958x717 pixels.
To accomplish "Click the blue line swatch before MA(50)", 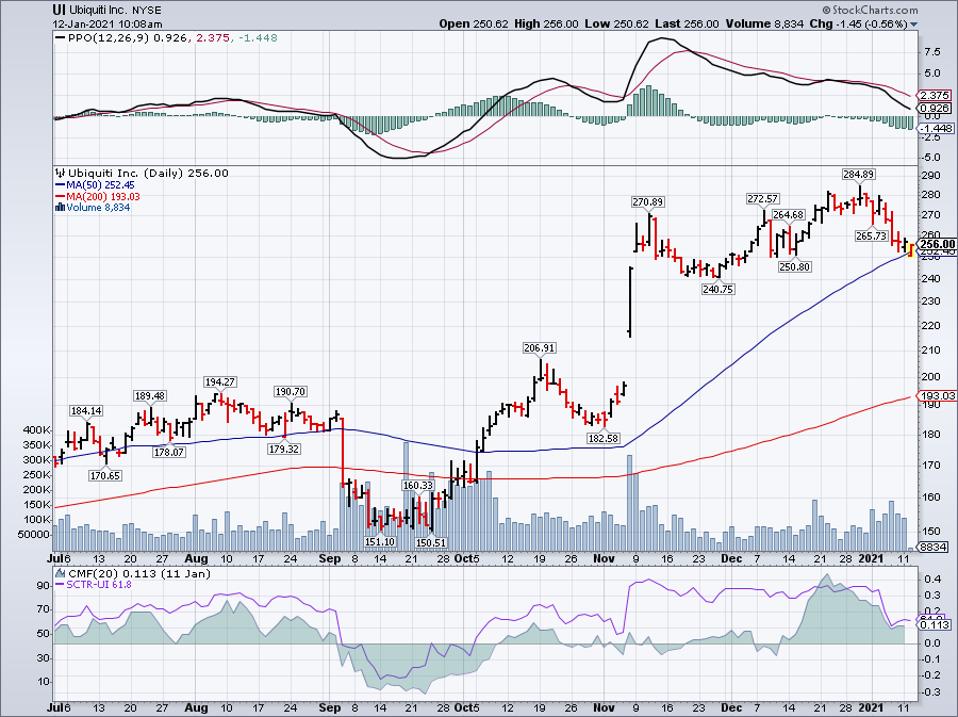I will pos(60,184).
